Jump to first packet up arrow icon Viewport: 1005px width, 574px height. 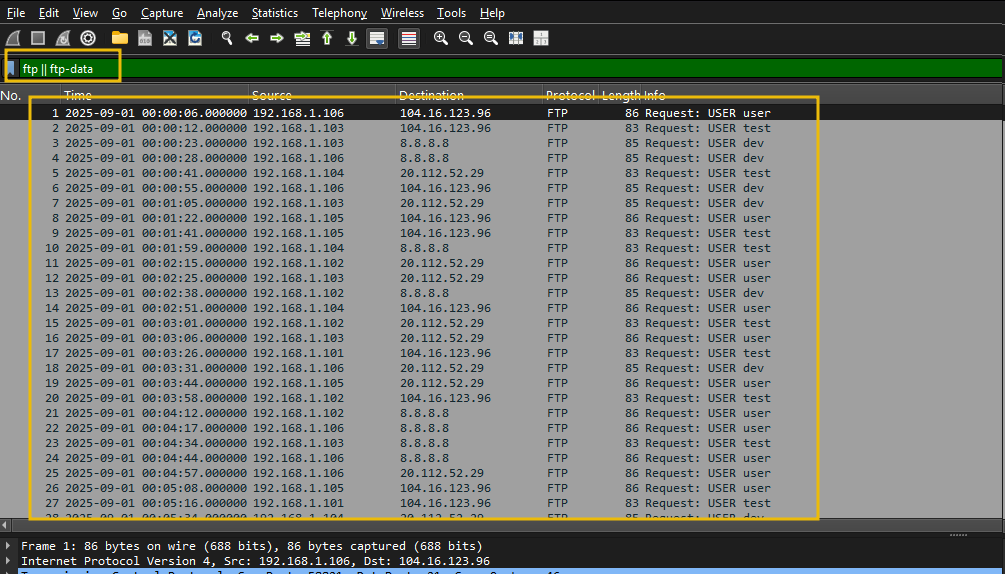point(327,38)
